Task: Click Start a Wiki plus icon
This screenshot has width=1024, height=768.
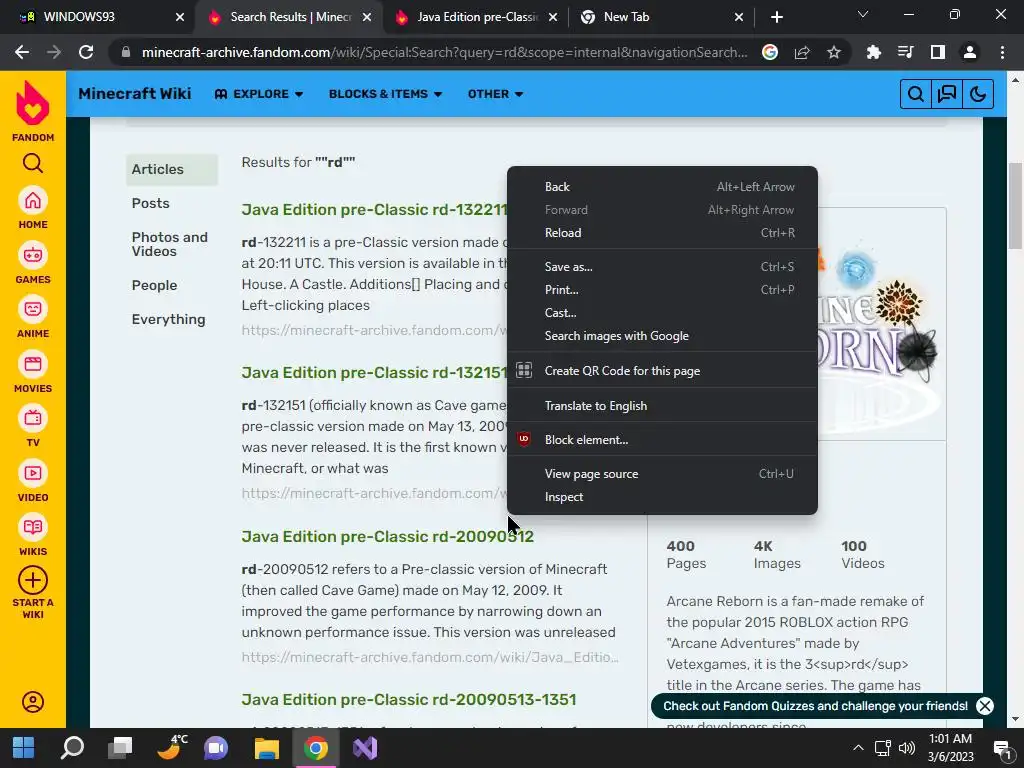Action: [33, 580]
